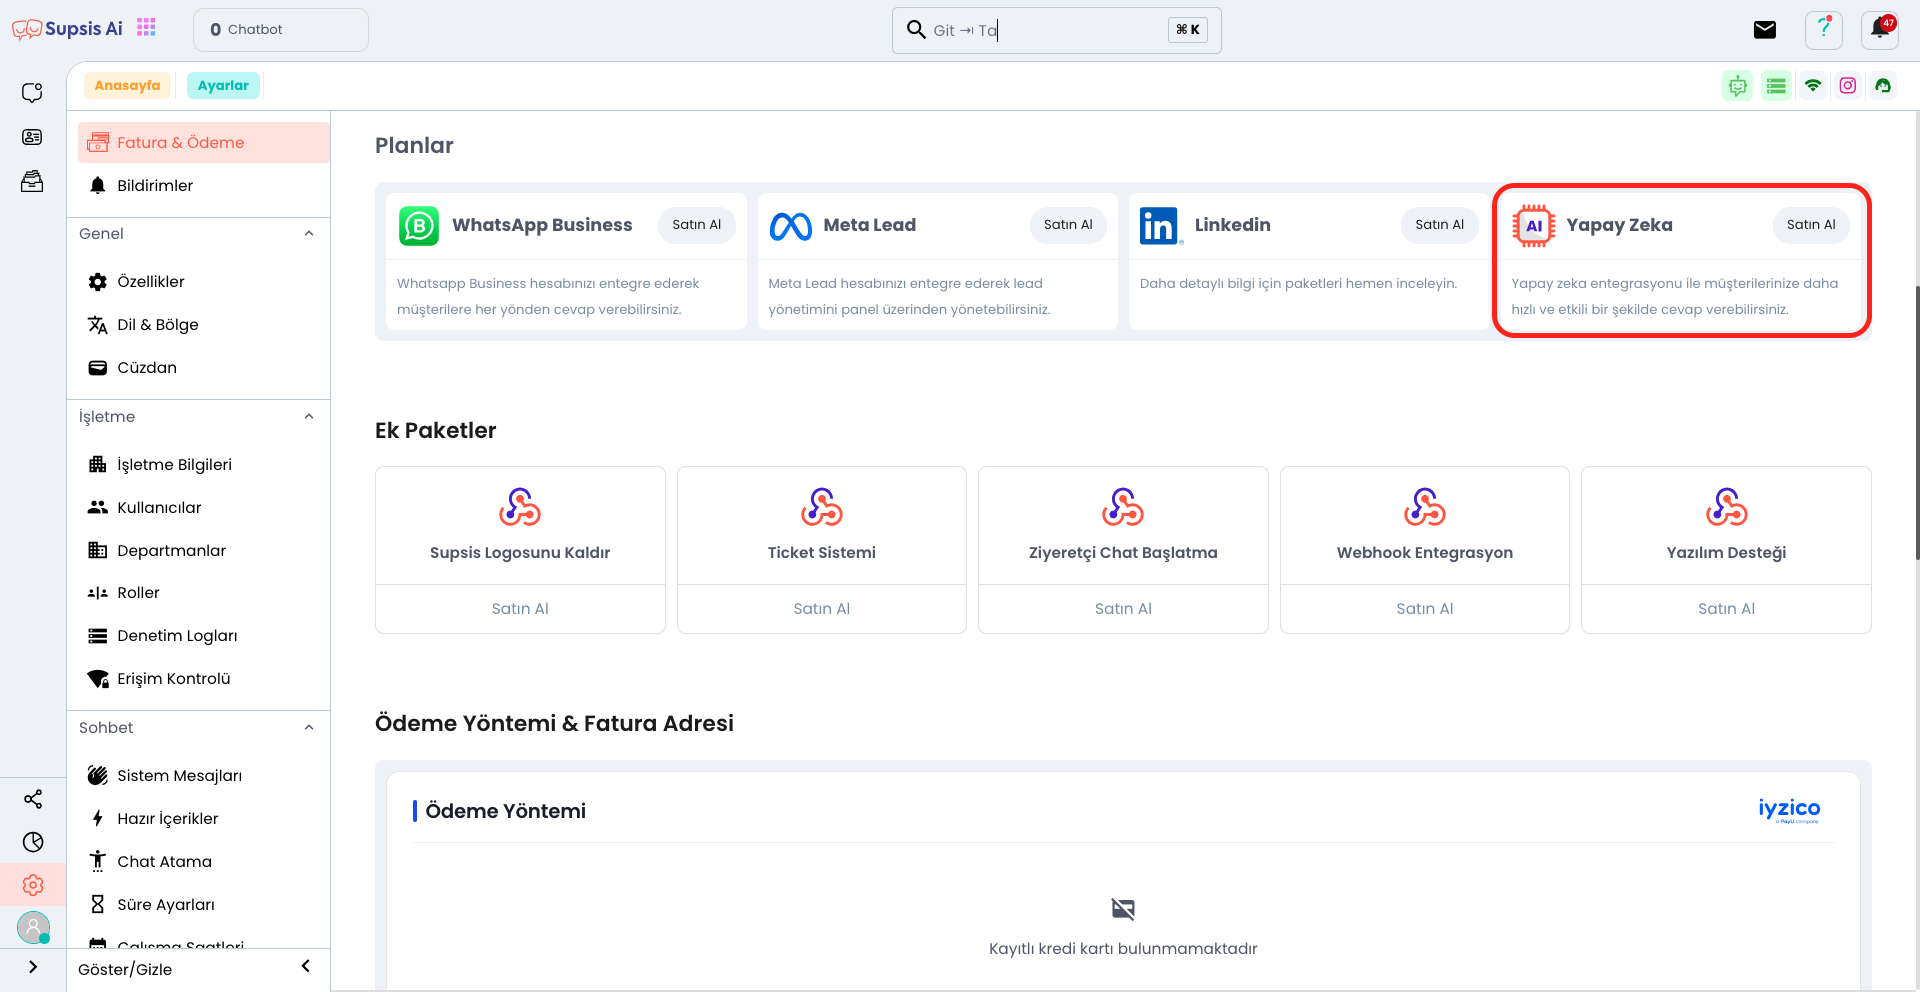
Task: Click the user avatar in left rail
Action: (33, 927)
